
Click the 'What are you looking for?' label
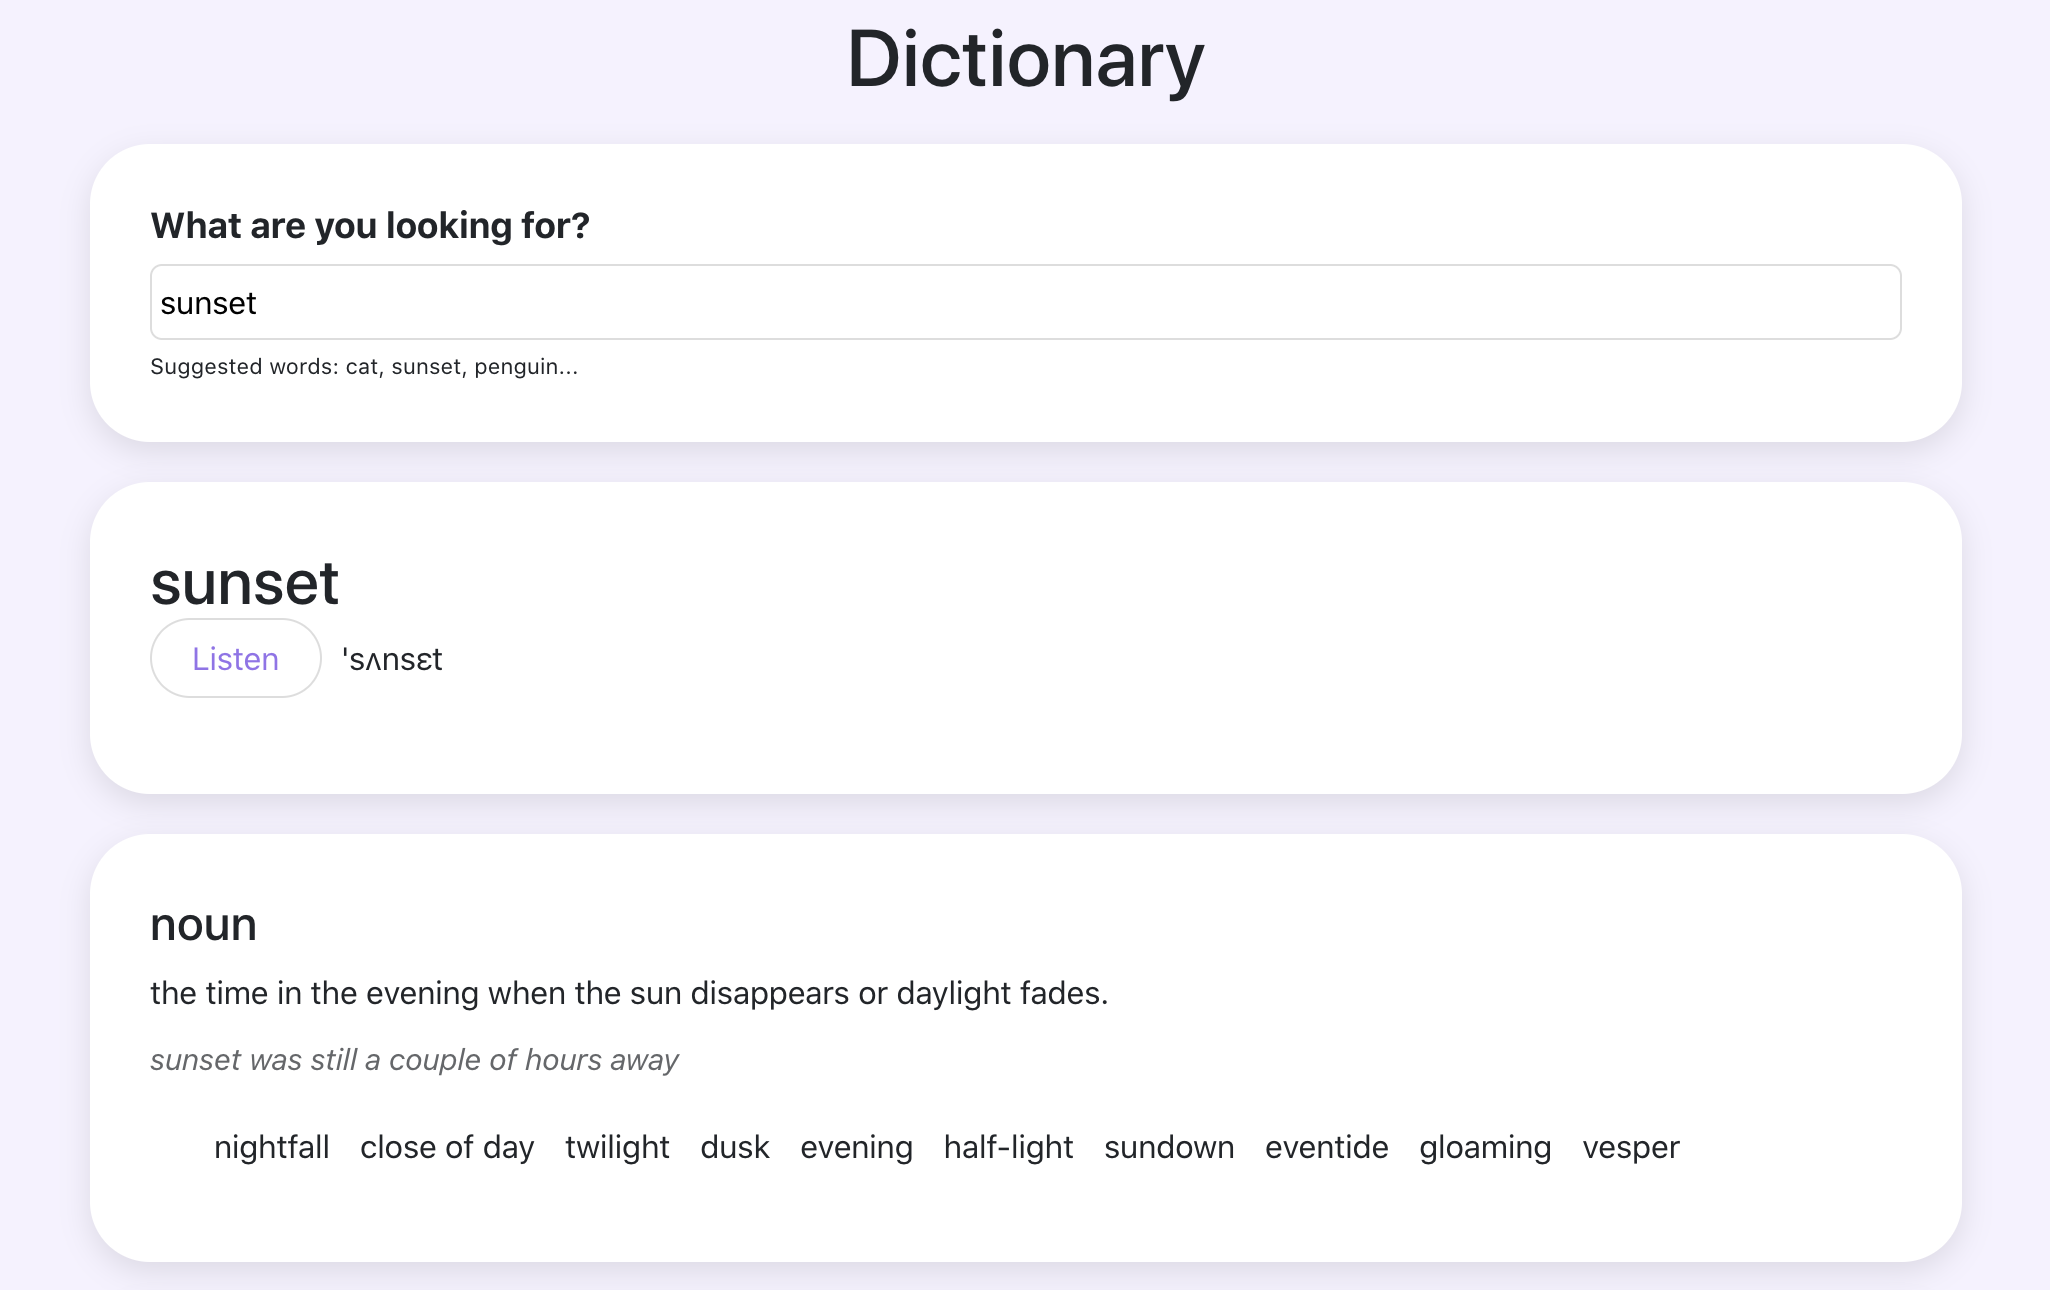[370, 226]
